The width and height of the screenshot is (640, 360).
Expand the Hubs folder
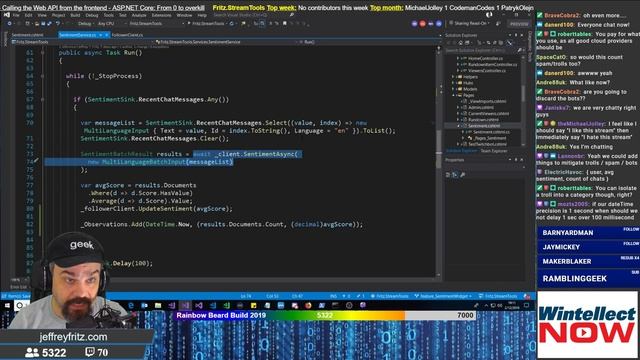[x=453, y=83]
